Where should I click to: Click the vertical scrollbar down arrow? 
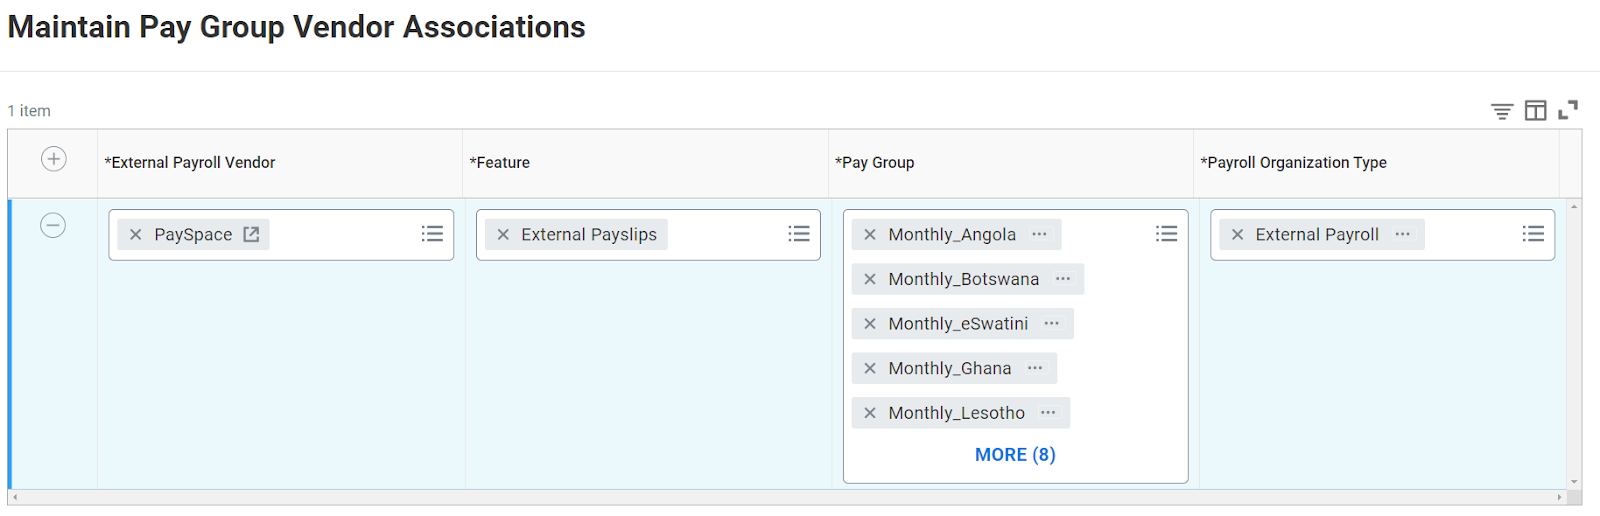1575,482
